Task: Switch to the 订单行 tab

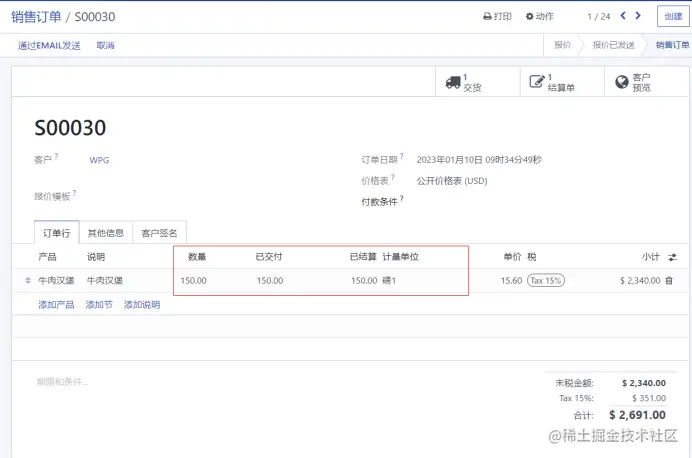Action: [56, 233]
